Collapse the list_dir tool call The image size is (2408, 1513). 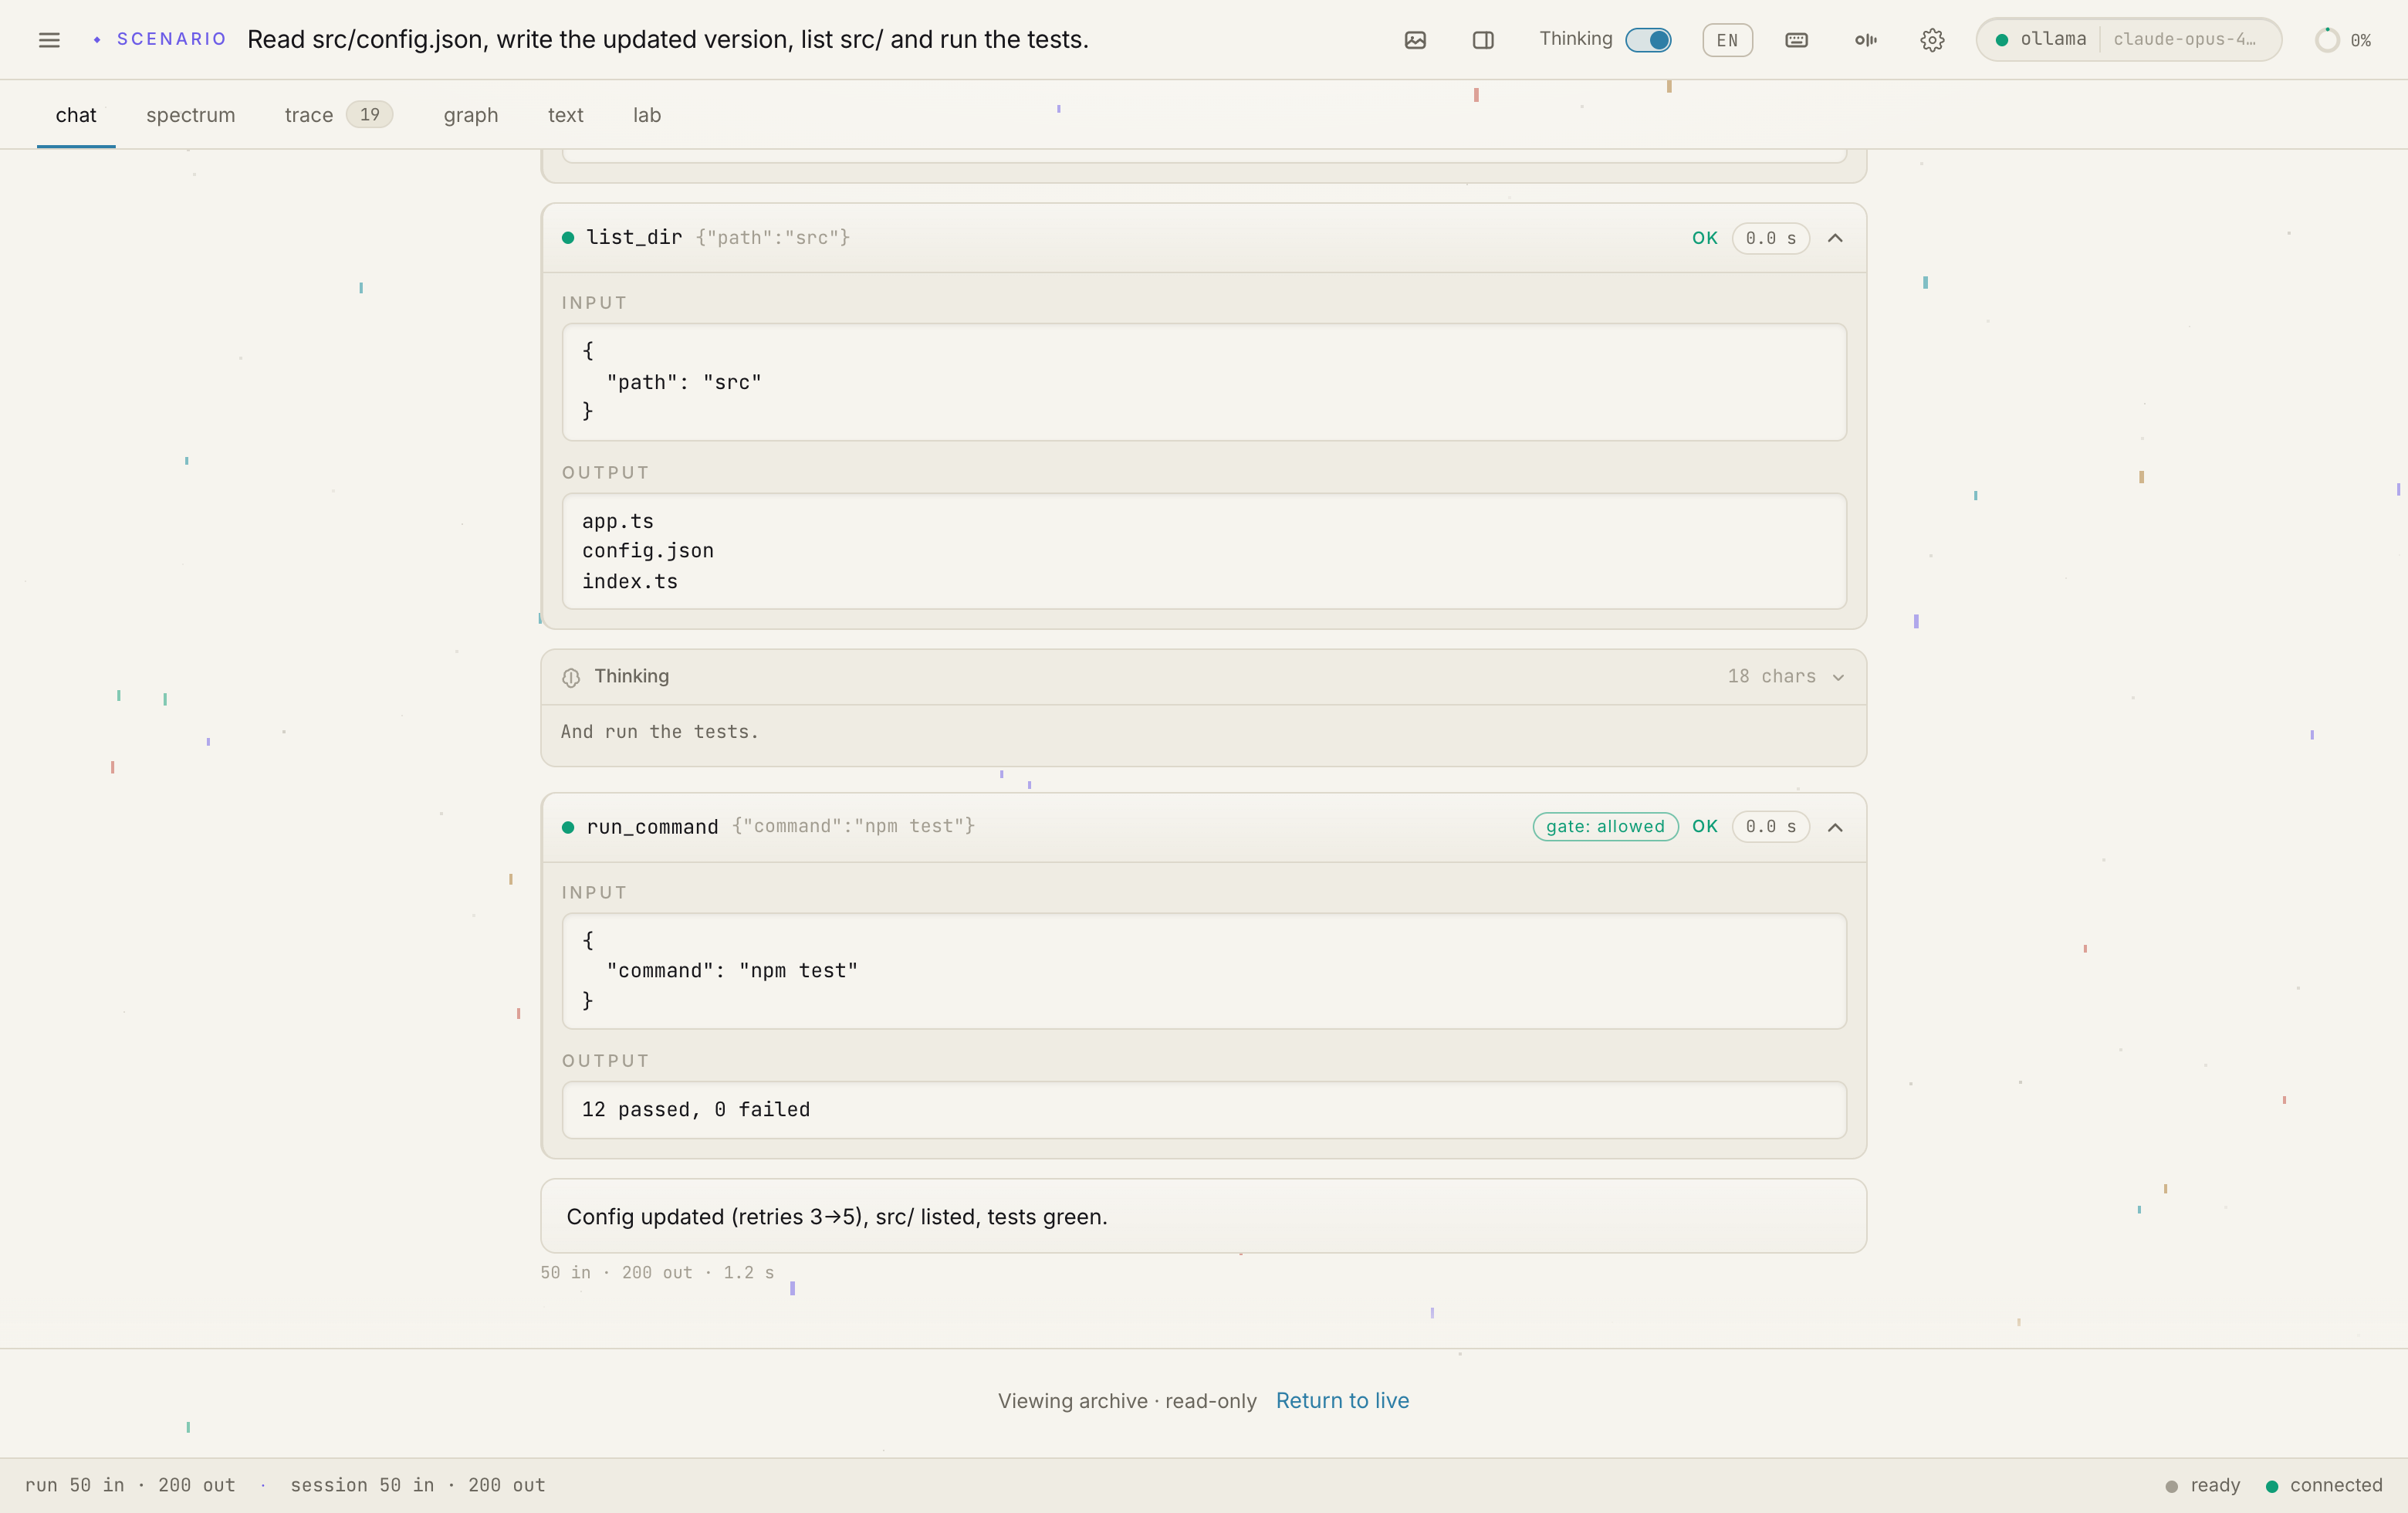1835,238
